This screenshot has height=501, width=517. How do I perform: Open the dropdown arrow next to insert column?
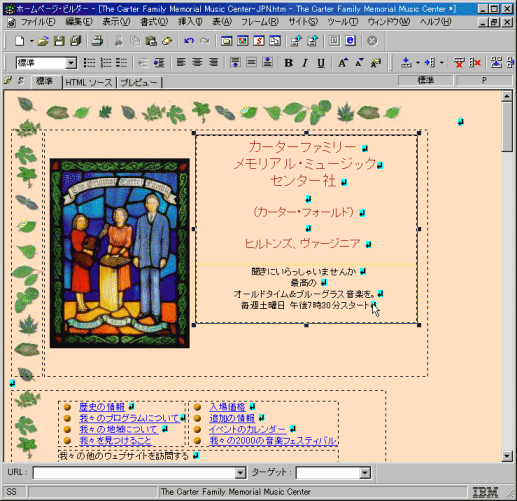coord(441,62)
